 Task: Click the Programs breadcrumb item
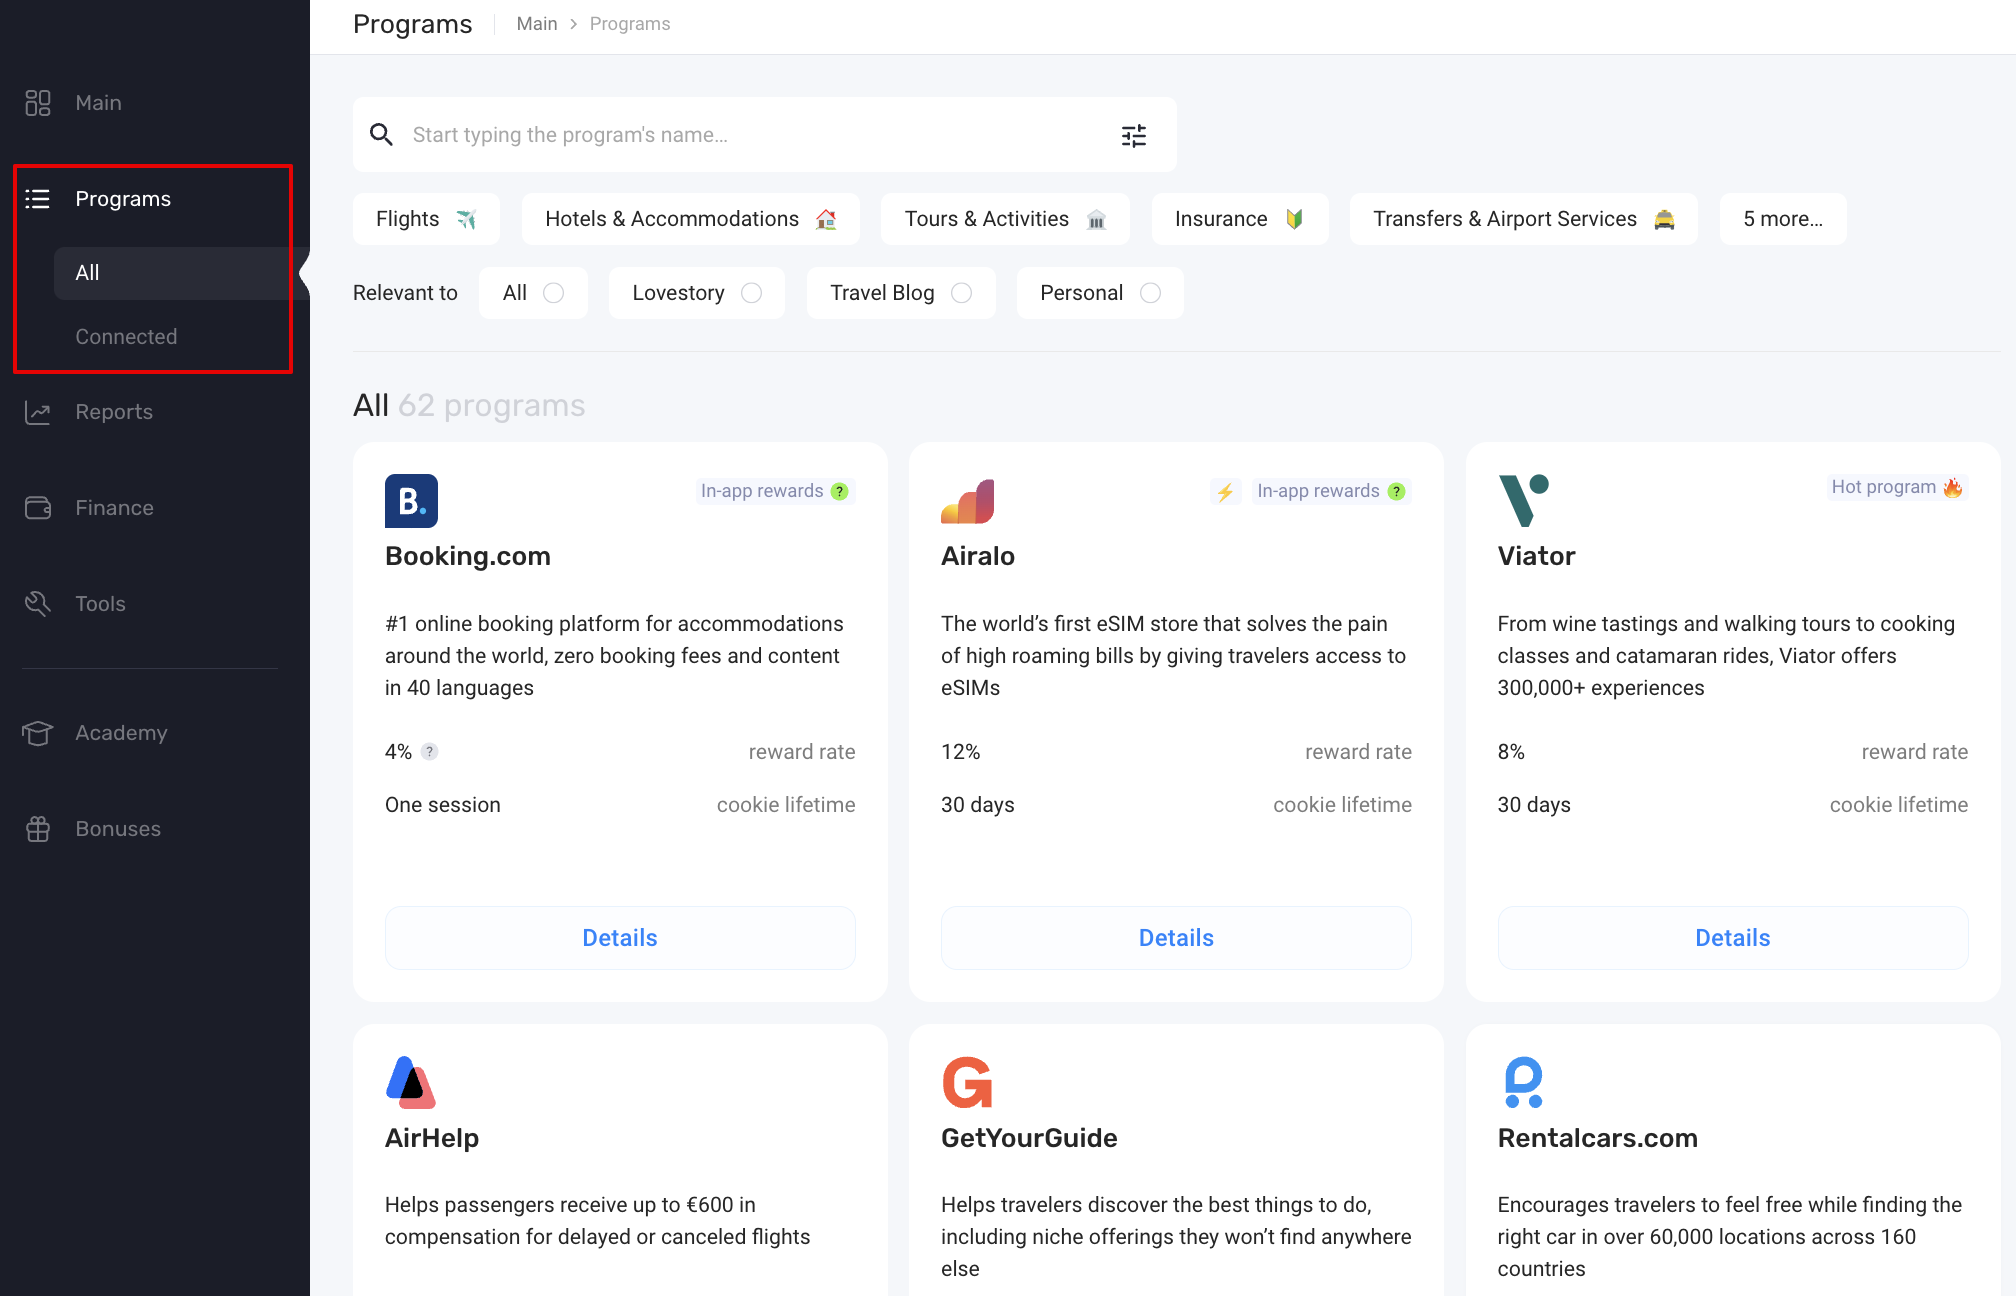tap(630, 24)
